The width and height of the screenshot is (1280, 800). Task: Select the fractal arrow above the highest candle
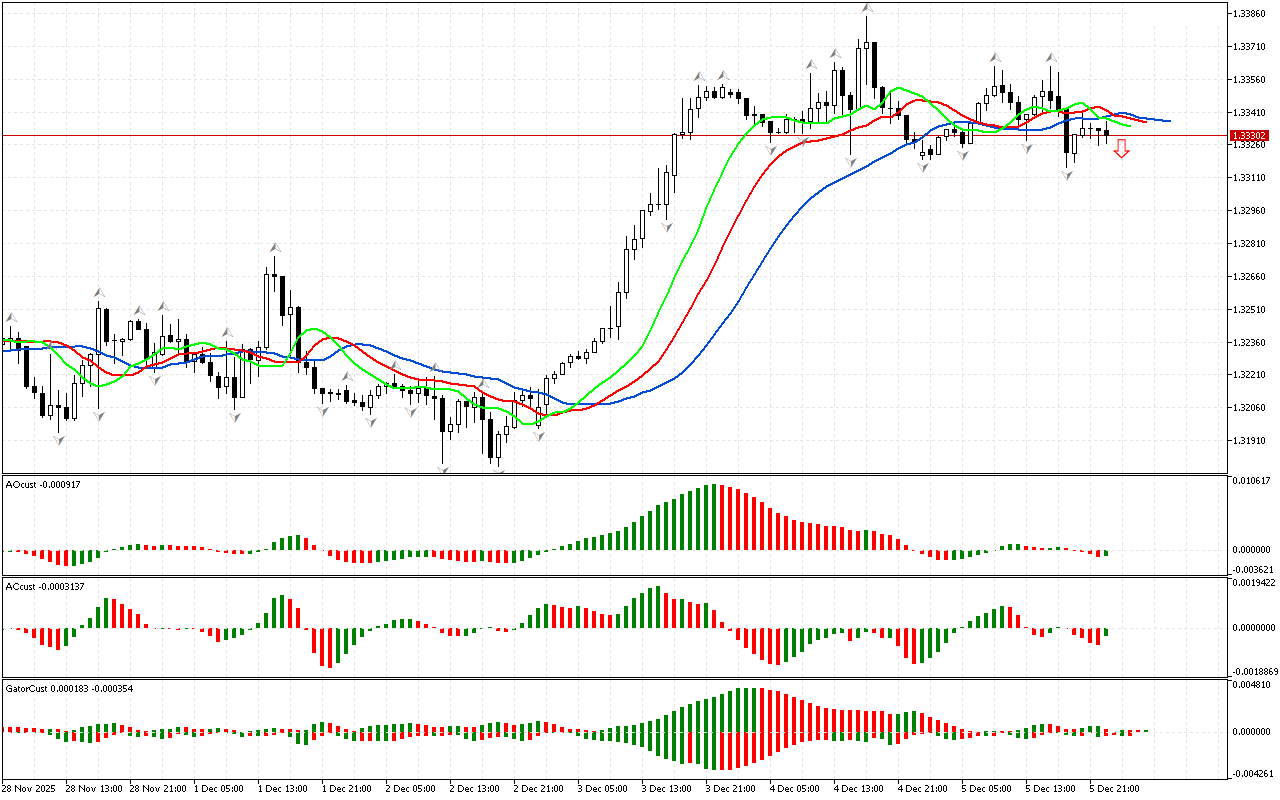click(867, 8)
